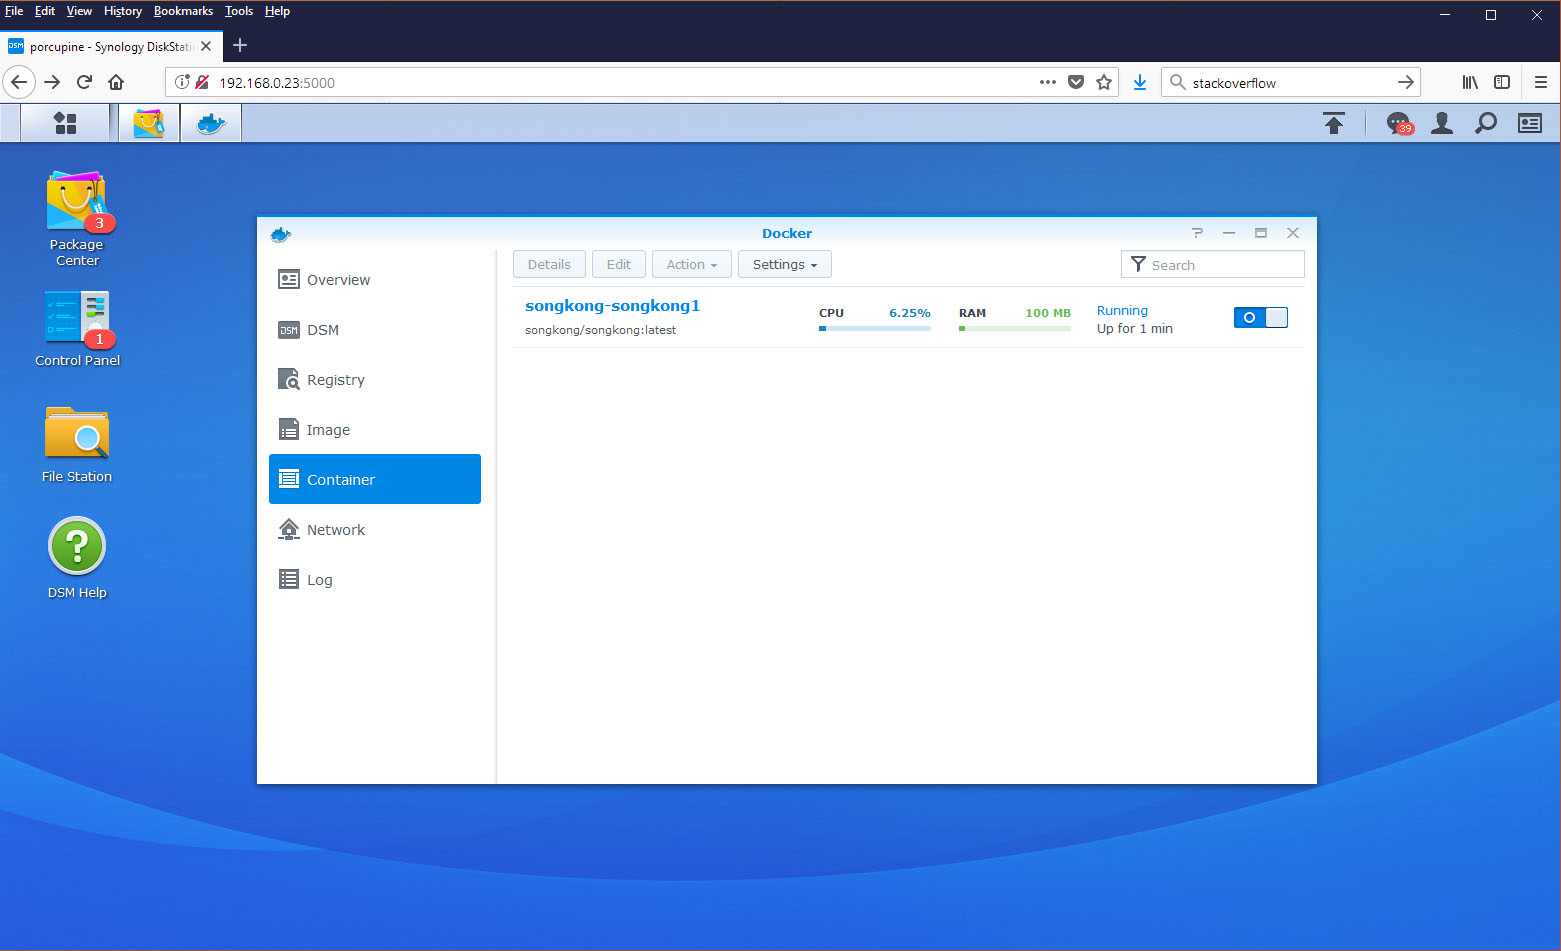Screen dimensions: 1561x951
Task: Open page actions three-dot menu
Action: point(1048,82)
